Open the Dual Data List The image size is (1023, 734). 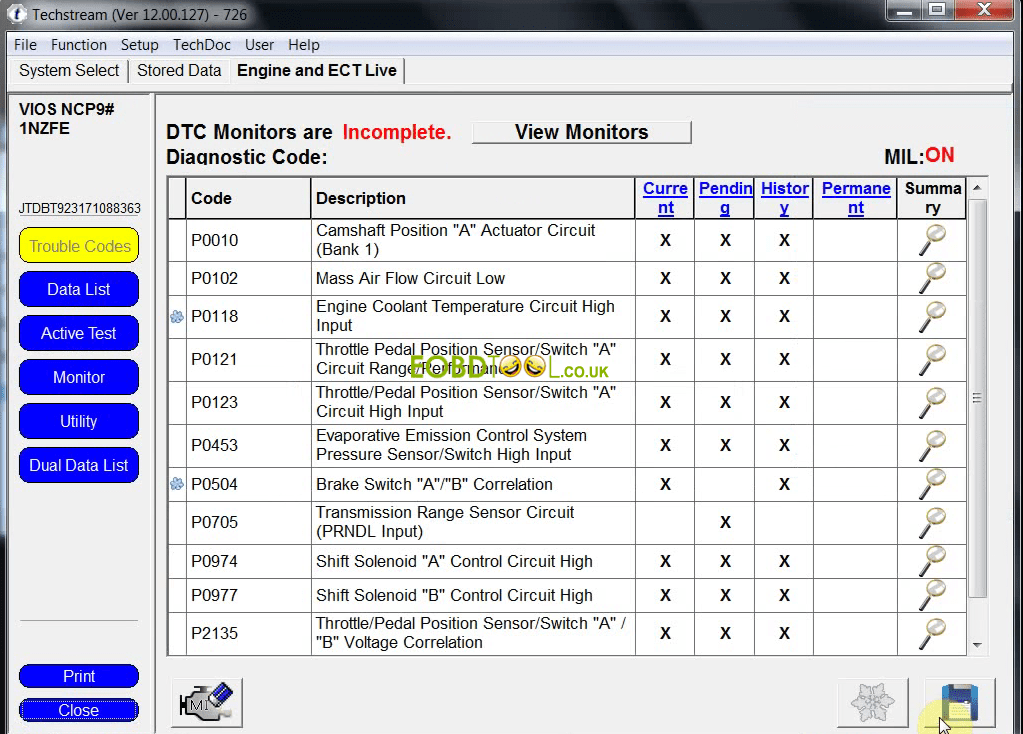pyautogui.click(x=79, y=465)
